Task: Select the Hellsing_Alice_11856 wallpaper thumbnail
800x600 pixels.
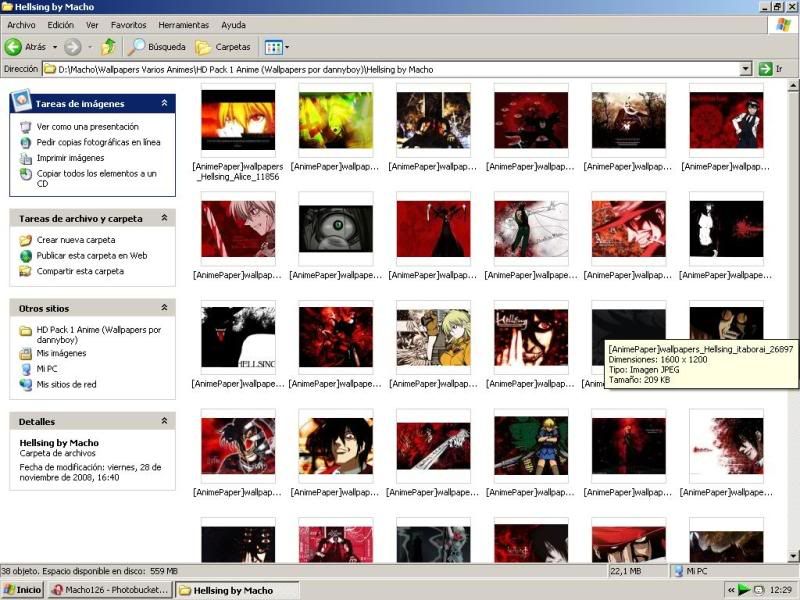Action: click(x=238, y=120)
